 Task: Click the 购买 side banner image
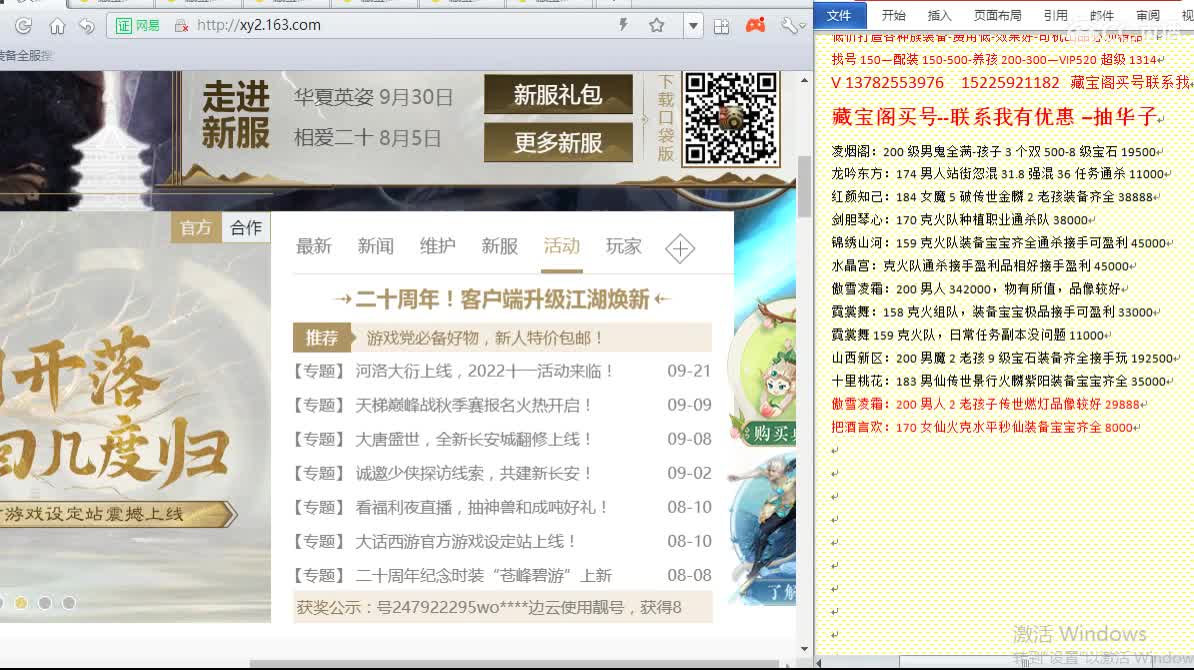click(x=765, y=373)
